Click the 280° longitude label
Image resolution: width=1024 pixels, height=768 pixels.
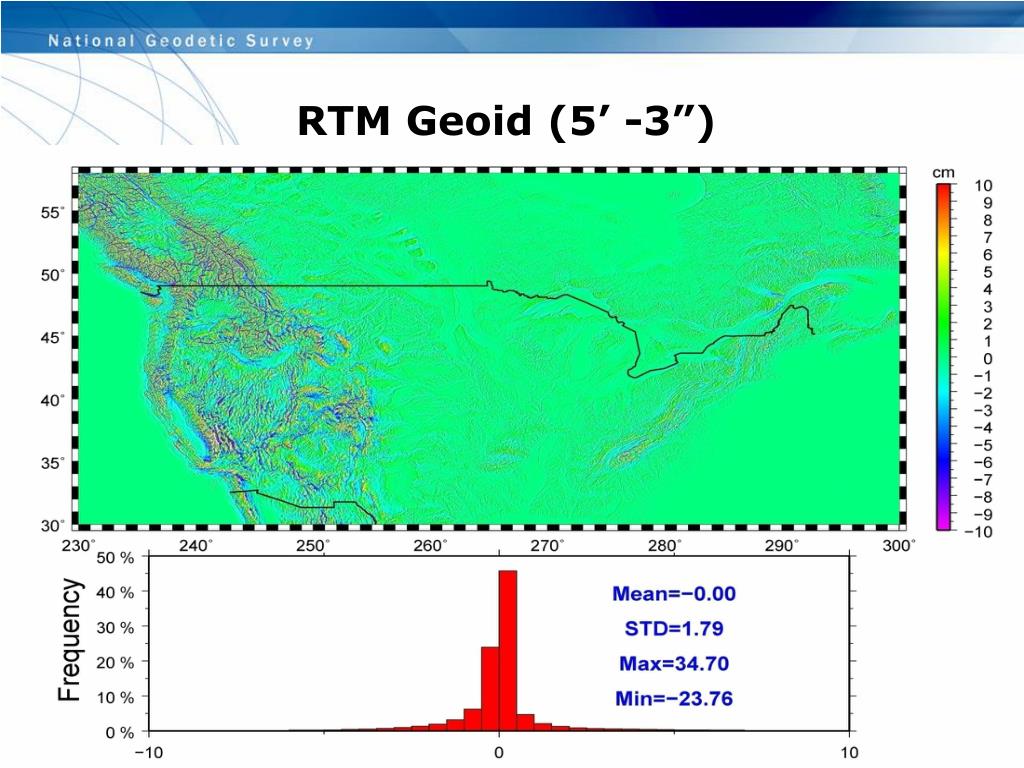click(x=665, y=545)
